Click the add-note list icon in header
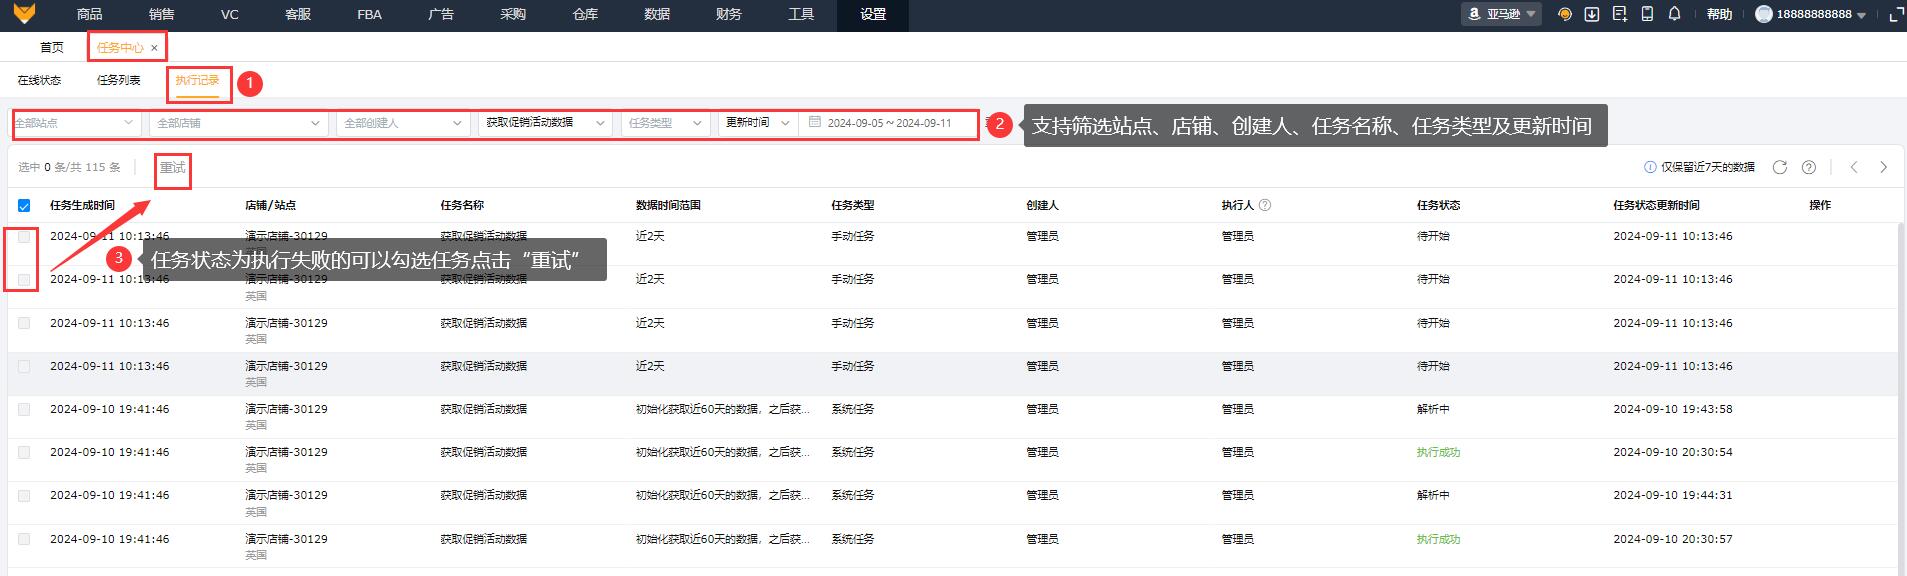Viewport: 1907px width, 576px height. pos(1619,14)
